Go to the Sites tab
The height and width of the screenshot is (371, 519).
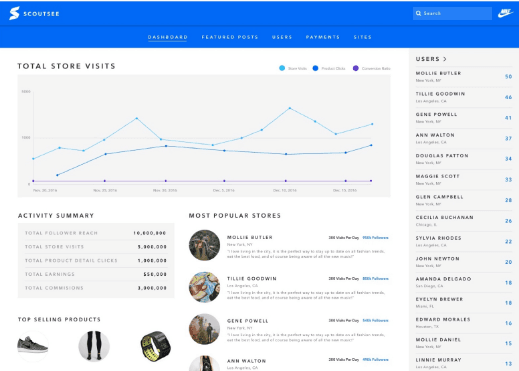362,37
